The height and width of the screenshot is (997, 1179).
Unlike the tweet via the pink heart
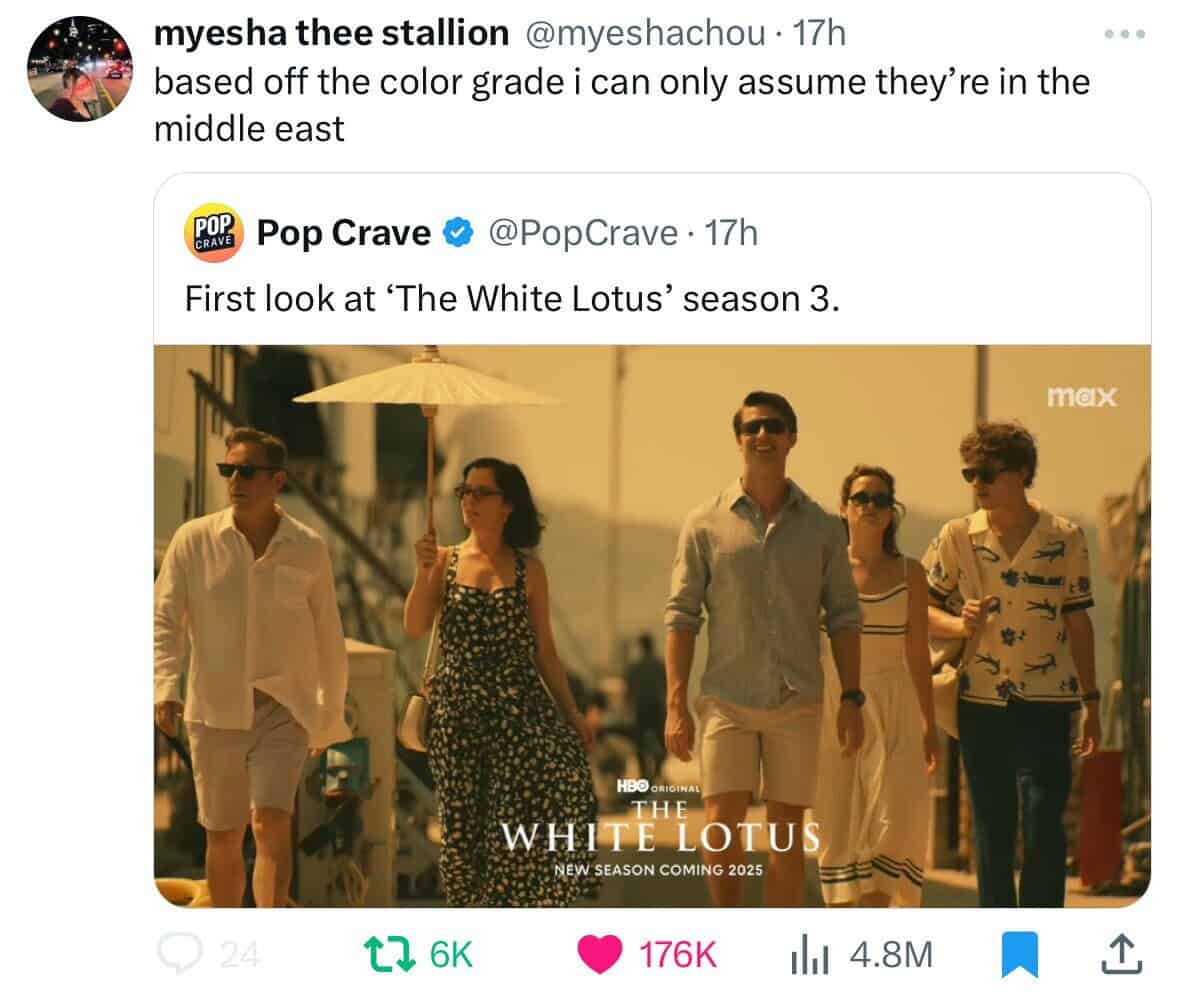599,955
